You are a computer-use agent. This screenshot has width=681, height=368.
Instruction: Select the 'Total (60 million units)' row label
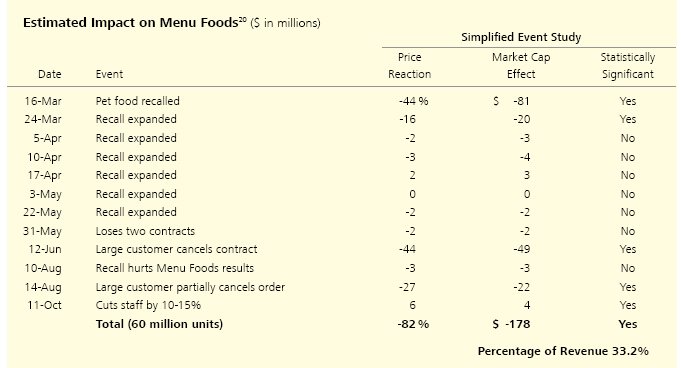click(x=159, y=324)
